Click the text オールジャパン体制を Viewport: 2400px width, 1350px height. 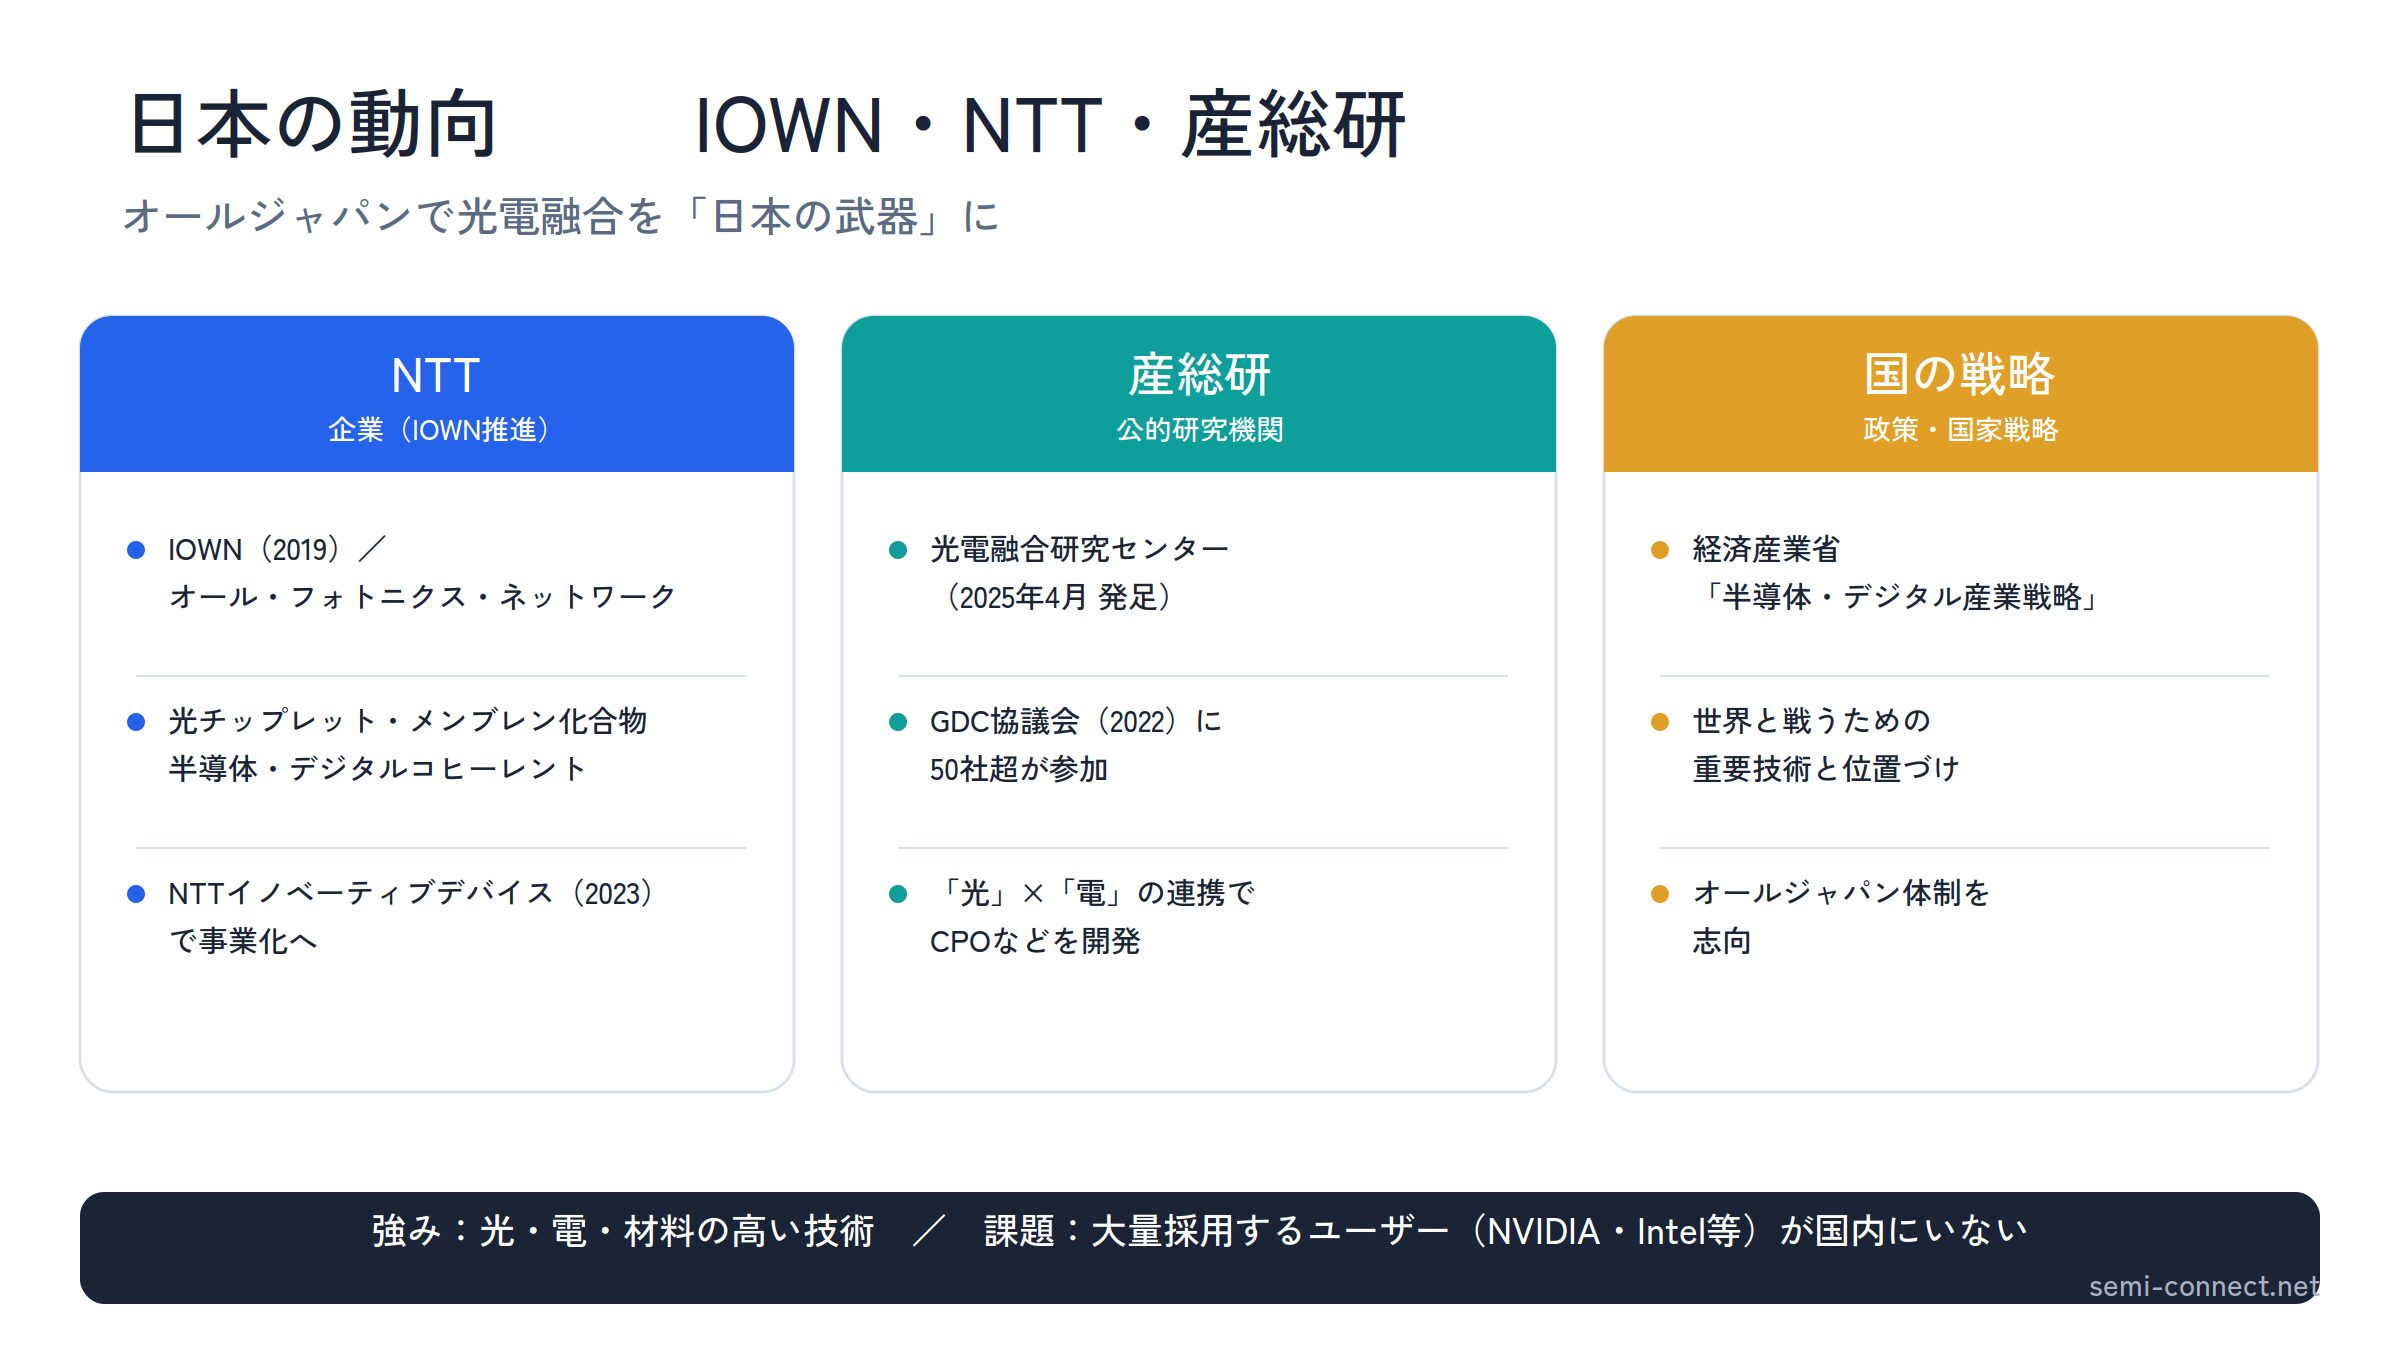click(x=1841, y=893)
